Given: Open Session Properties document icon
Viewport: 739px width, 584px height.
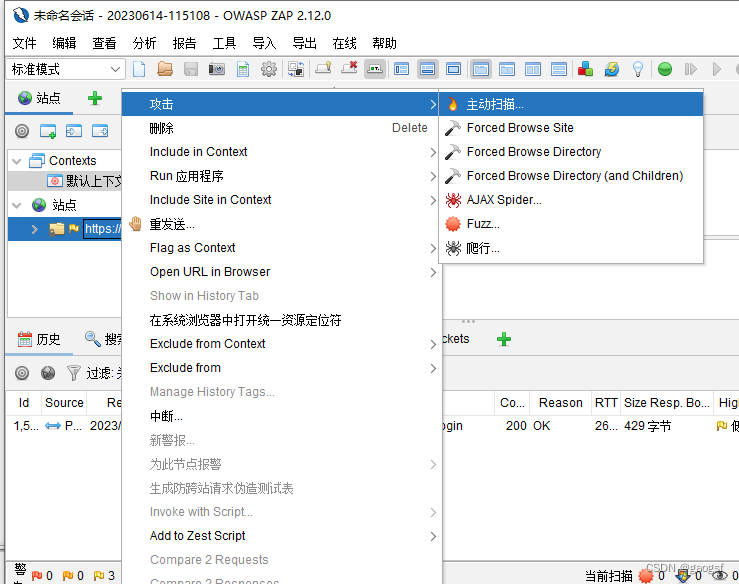Looking at the screenshot, I should coord(243,69).
